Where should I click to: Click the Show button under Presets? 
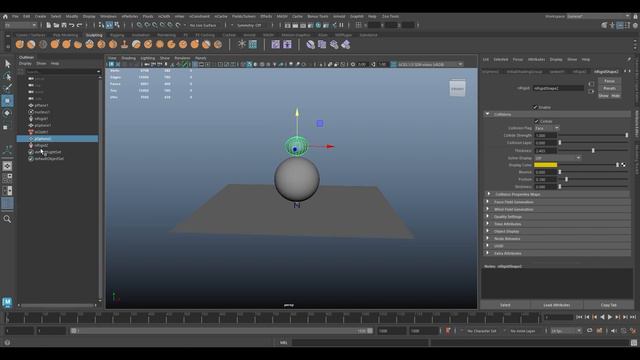click(603, 96)
